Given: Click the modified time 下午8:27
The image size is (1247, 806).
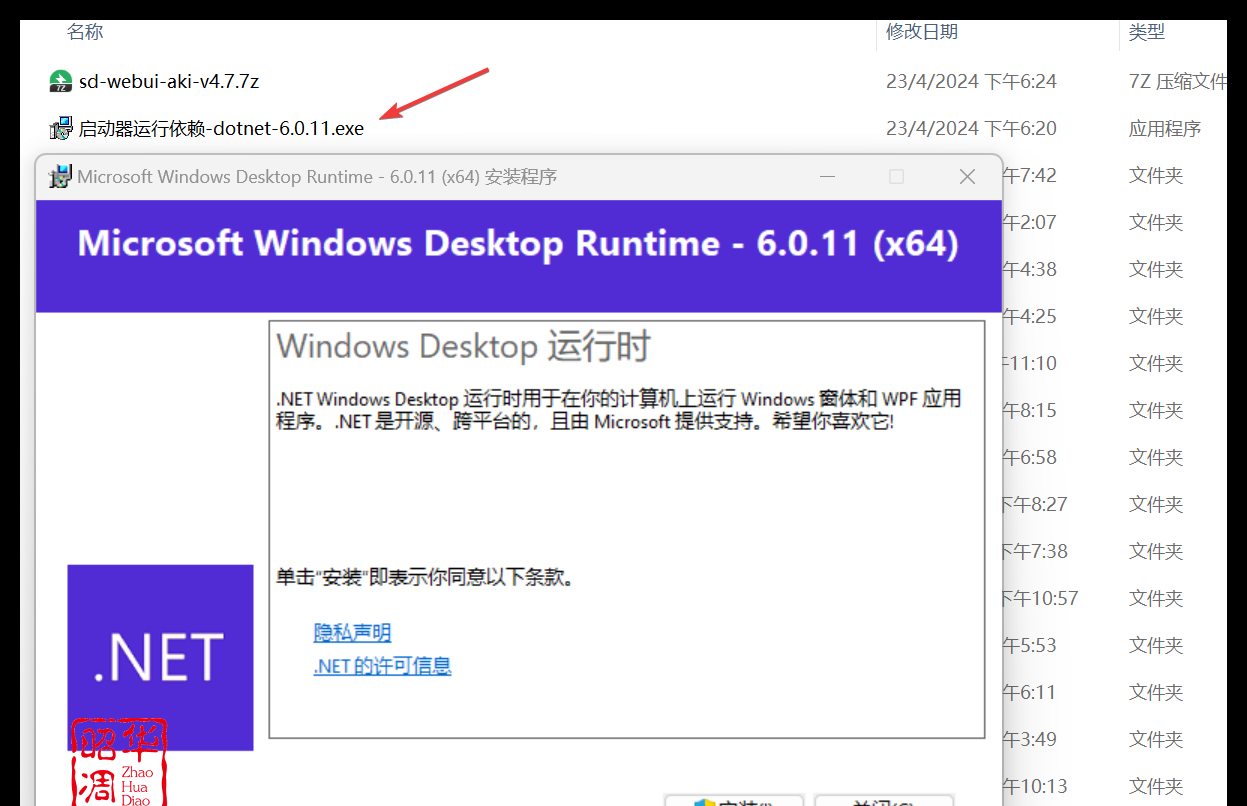Looking at the screenshot, I should pyautogui.click(x=1035, y=504).
